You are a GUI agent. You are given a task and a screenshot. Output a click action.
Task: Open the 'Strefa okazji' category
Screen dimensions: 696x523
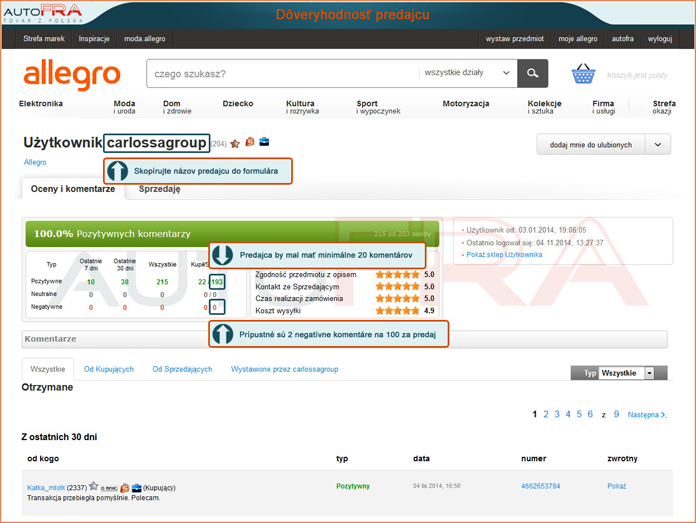[664, 107]
